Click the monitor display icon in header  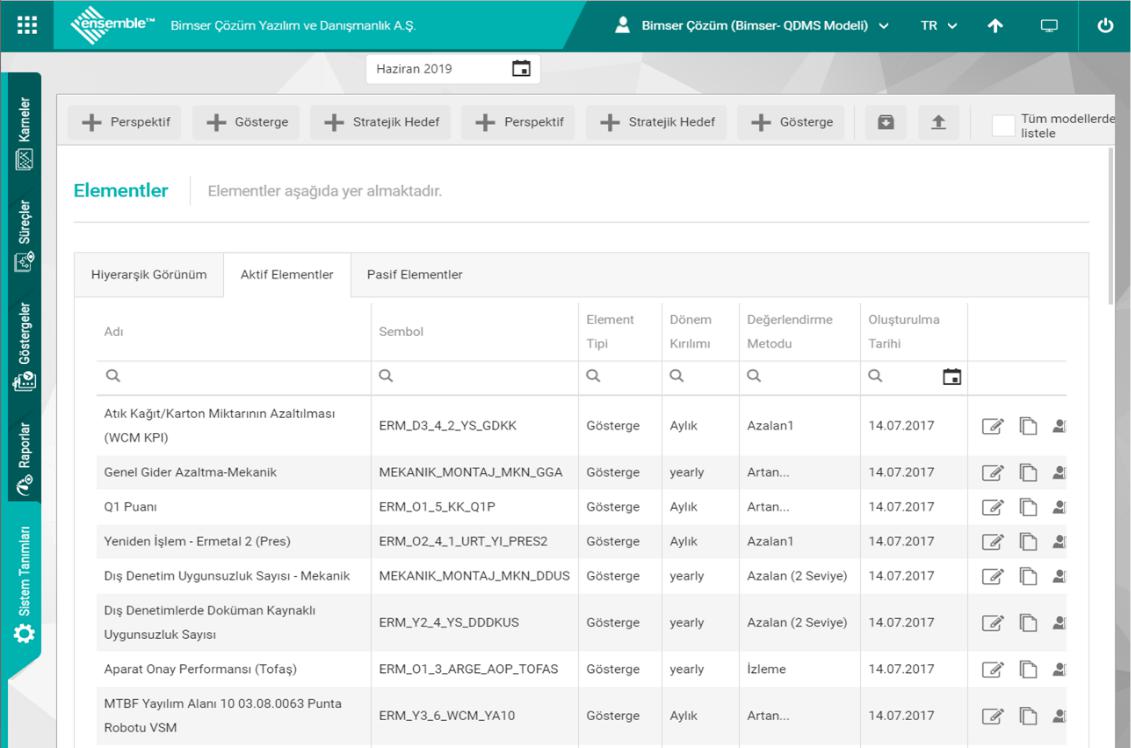pos(1049,26)
